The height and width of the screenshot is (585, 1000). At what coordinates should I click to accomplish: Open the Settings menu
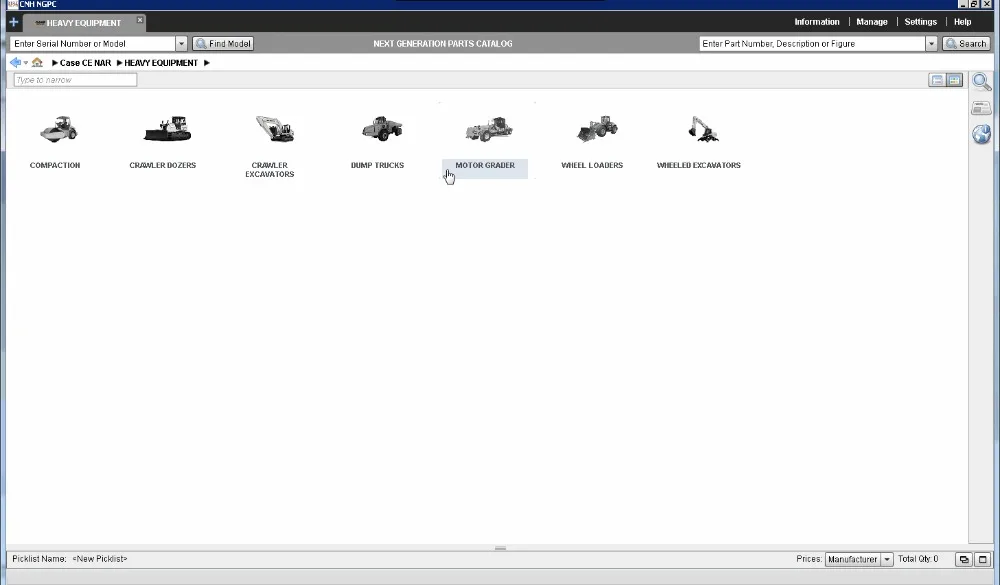tap(920, 22)
